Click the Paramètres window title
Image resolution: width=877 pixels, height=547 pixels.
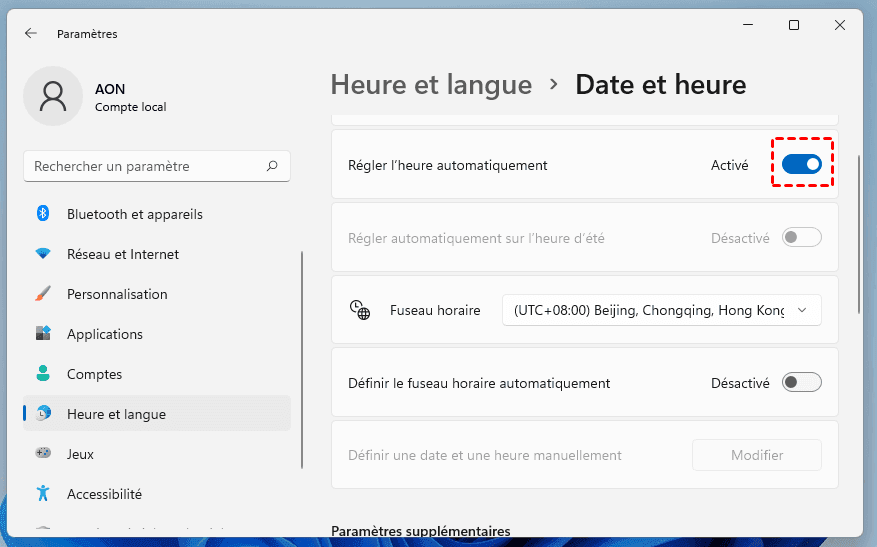point(87,34)
